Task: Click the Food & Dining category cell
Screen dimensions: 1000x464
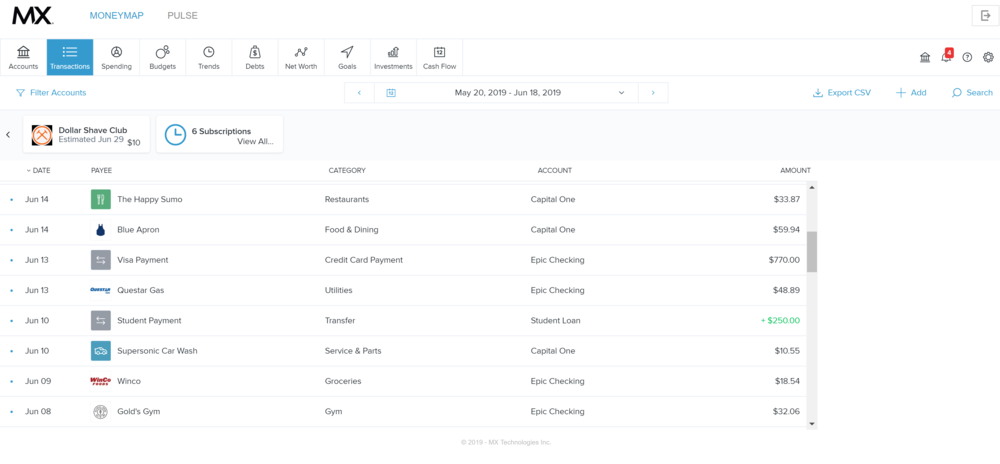Action: point(351,229)
